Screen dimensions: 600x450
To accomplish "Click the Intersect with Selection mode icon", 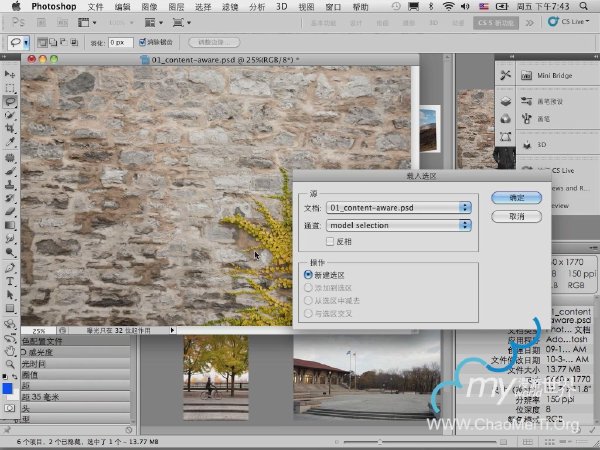I will [x=74, y=42].
